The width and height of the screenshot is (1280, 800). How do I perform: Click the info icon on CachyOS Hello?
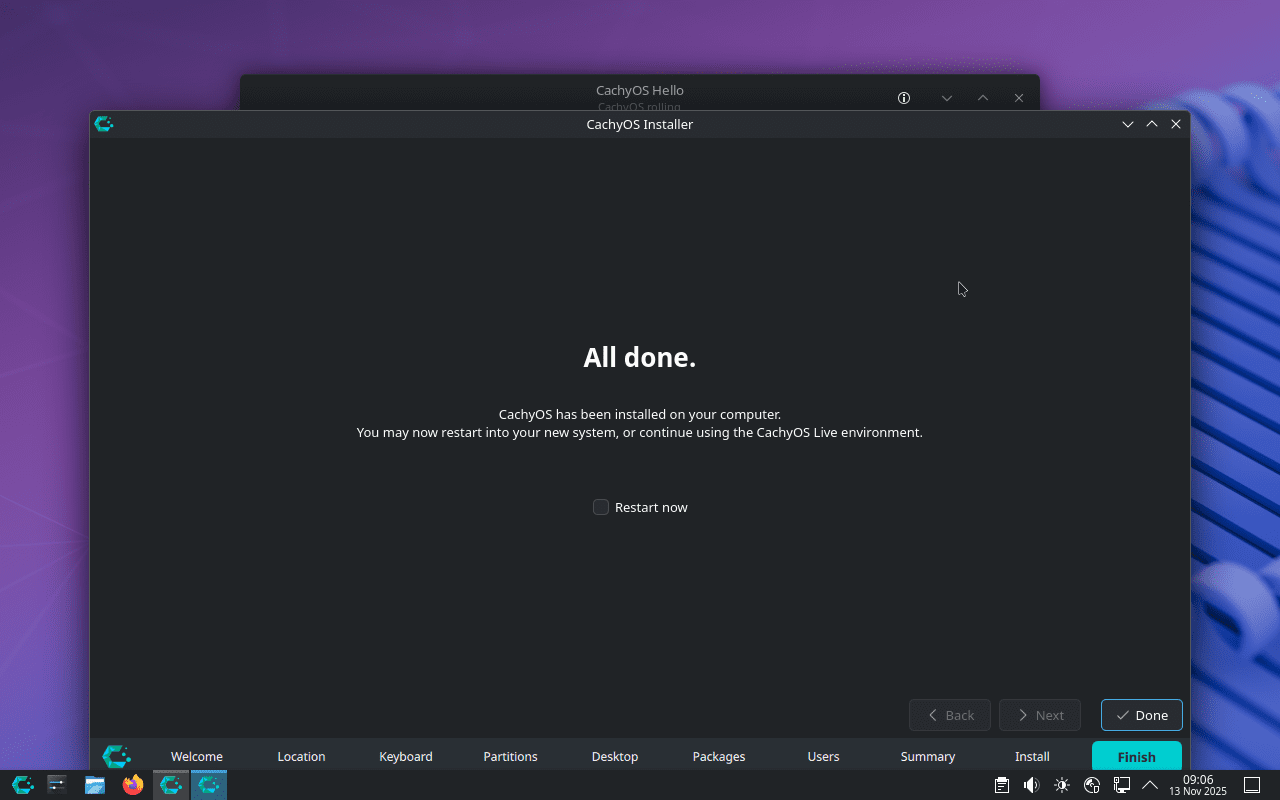click(903, 98)
